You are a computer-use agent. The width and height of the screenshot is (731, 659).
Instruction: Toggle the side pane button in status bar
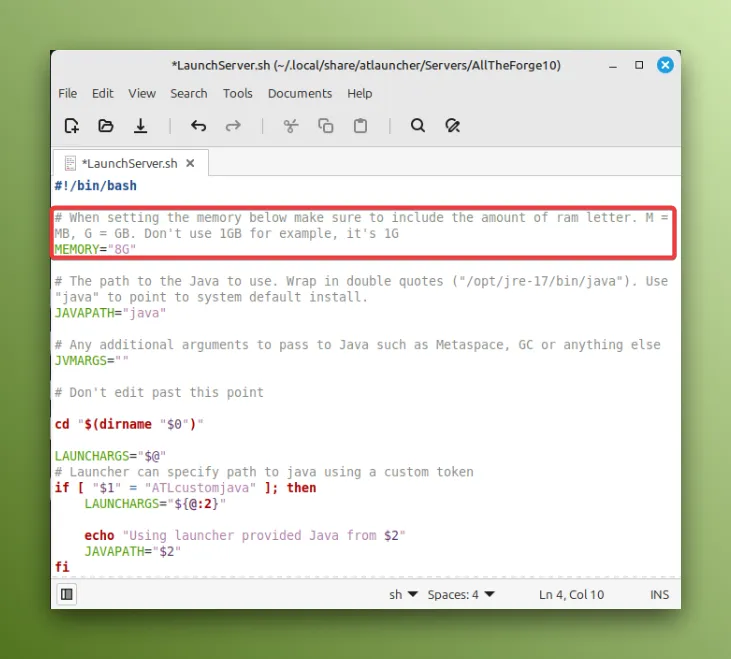[x=67, y=594]
